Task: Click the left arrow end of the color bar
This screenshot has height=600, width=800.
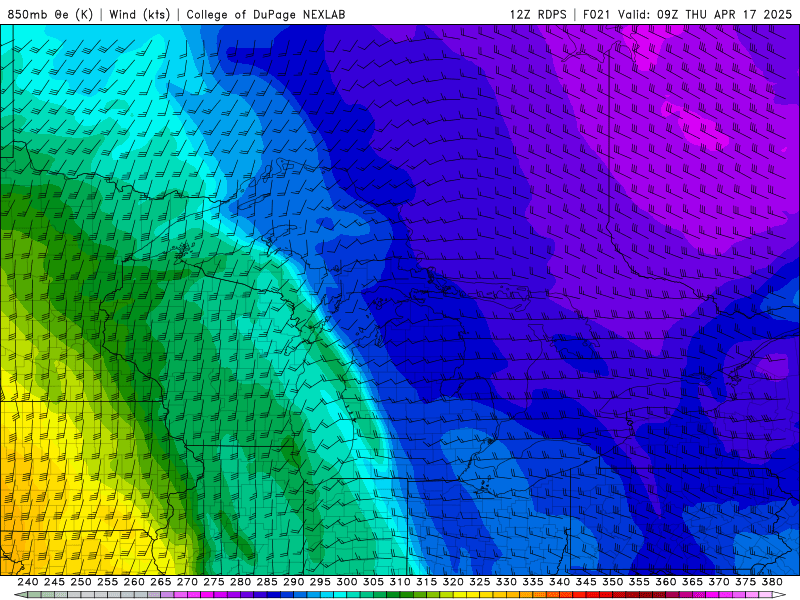Action: [x=20, y=595]
